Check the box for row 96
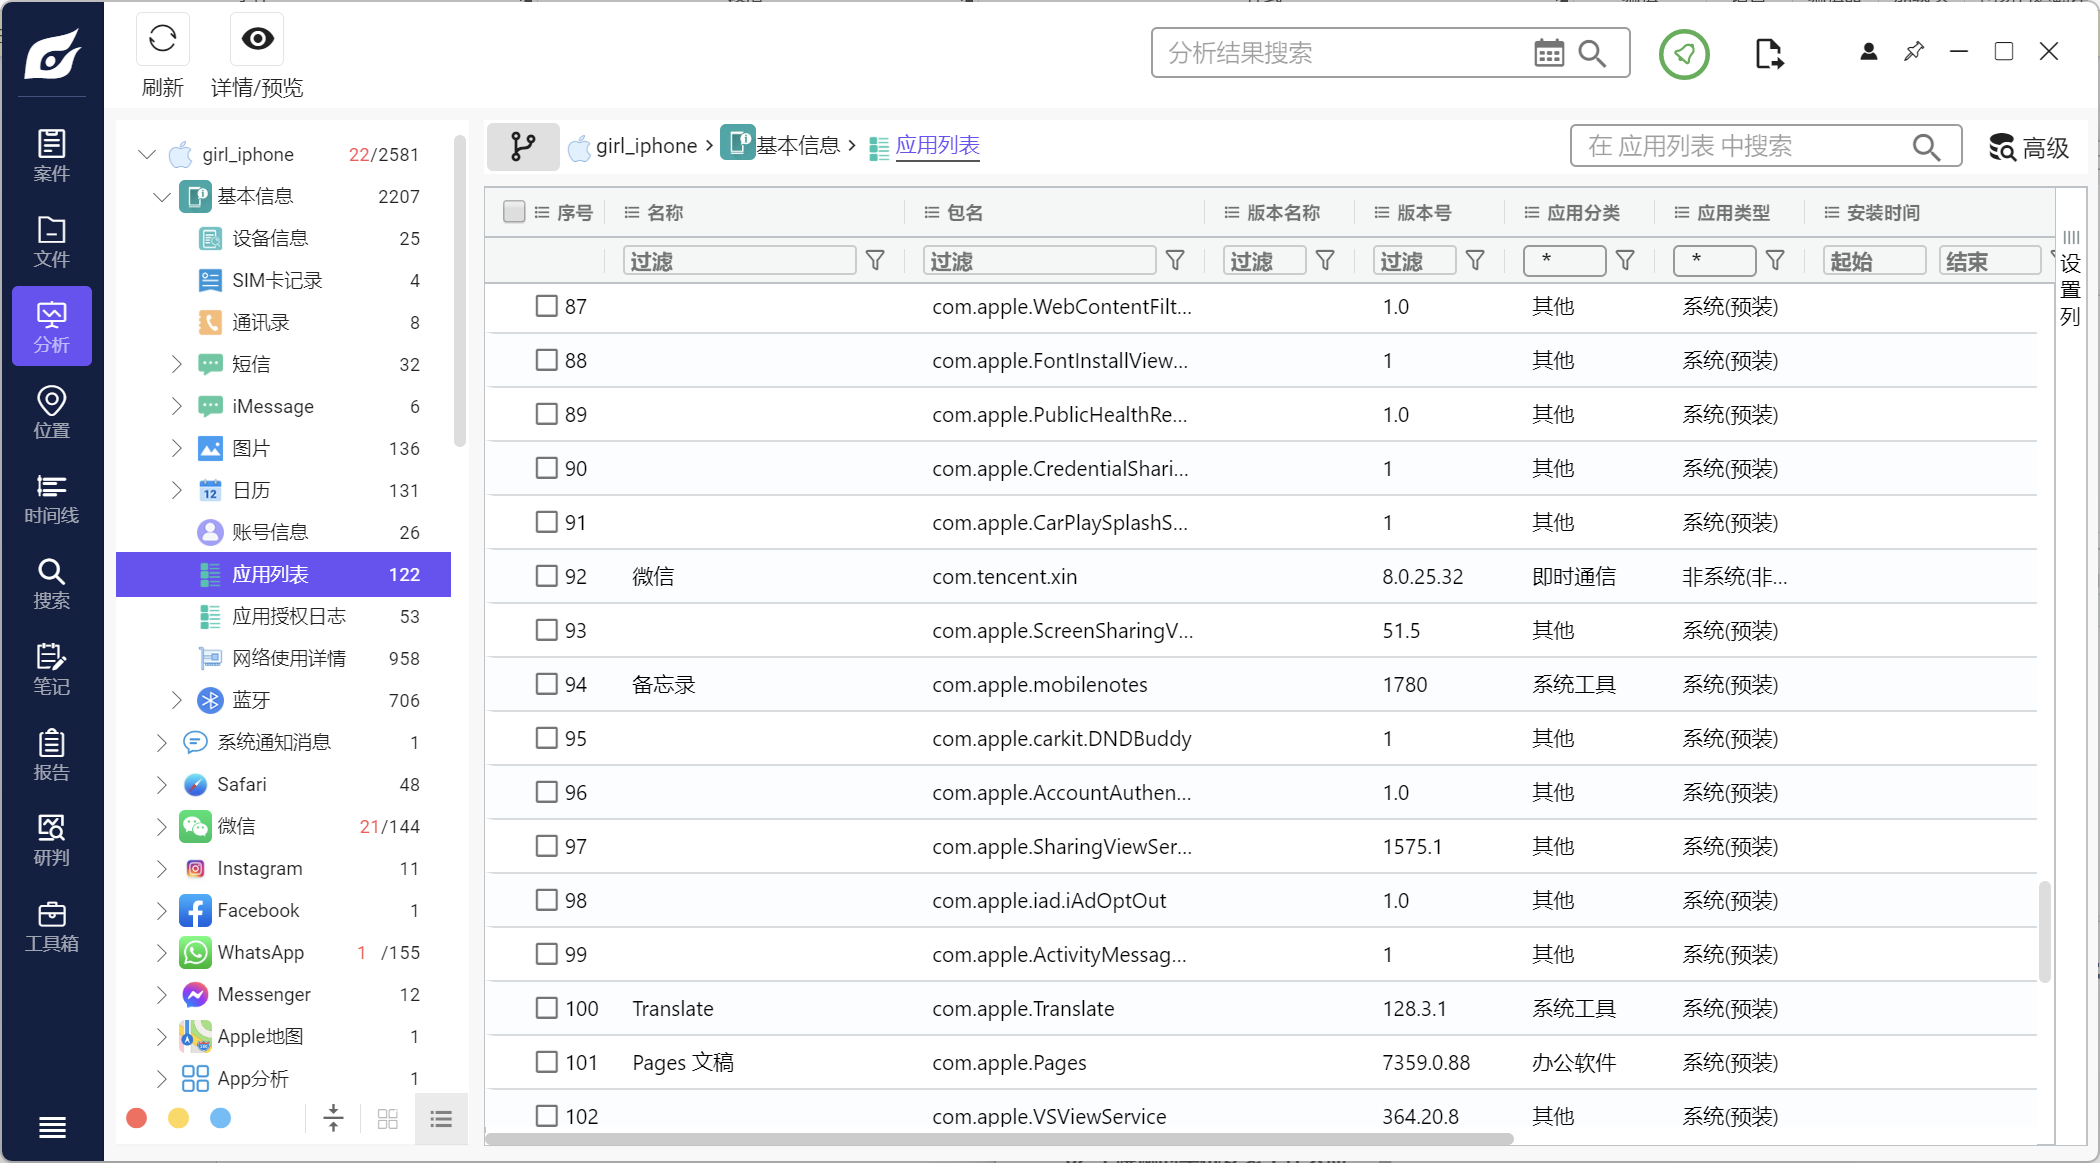The height and width of the screenshot is (1163, 2100). click(546, 792)
